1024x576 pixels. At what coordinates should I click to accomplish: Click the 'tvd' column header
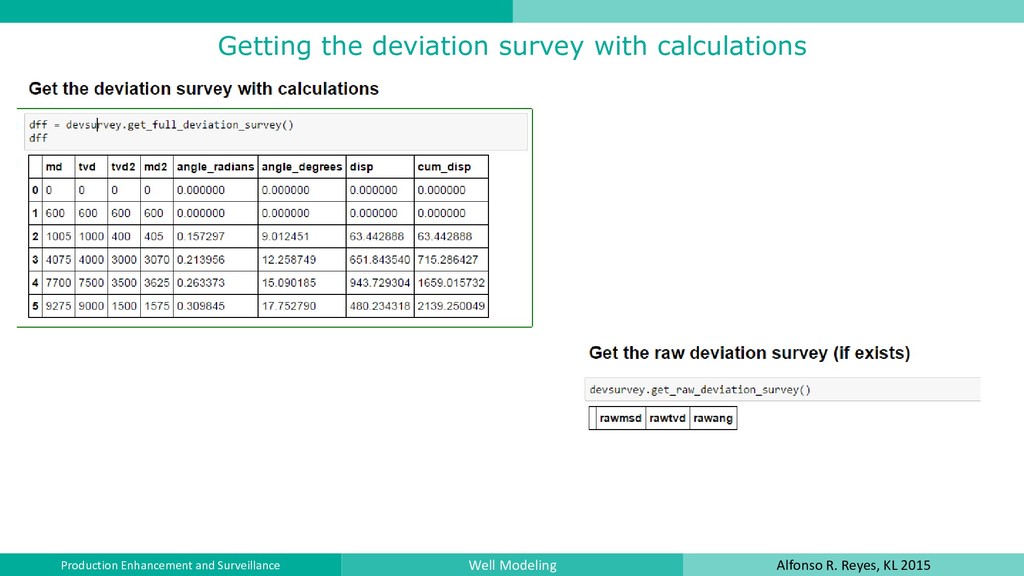coord(87,167)
